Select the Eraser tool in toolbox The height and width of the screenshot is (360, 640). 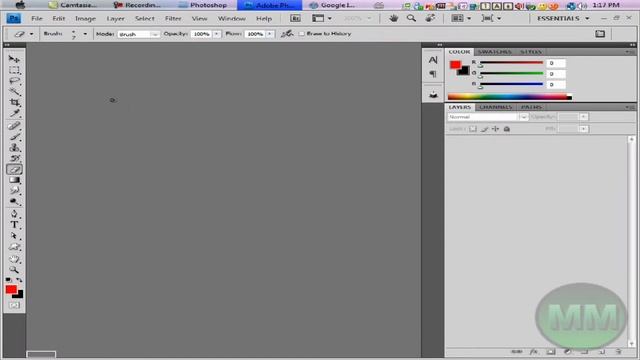tap(14, 169)
